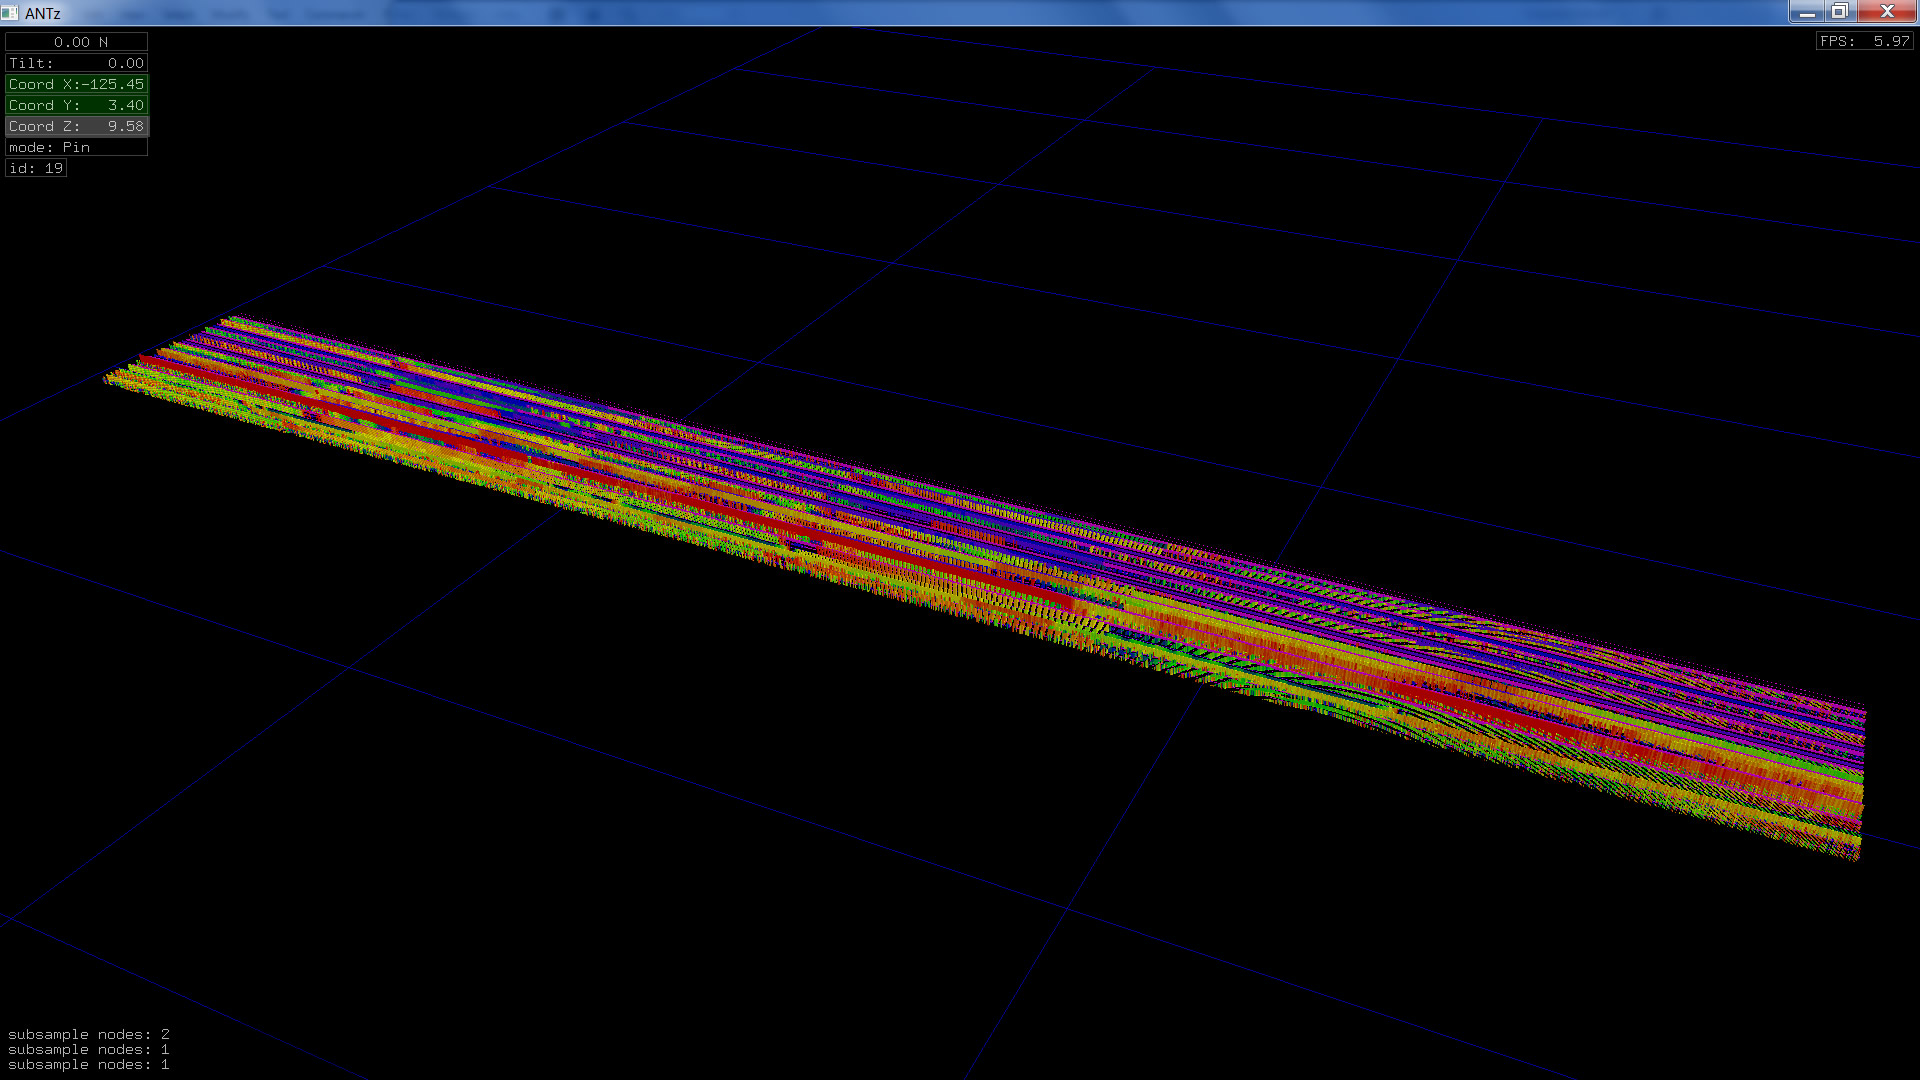This screenshot has width=1920, height=1080.
Task: Select the Coord X field
Action: 77,84
